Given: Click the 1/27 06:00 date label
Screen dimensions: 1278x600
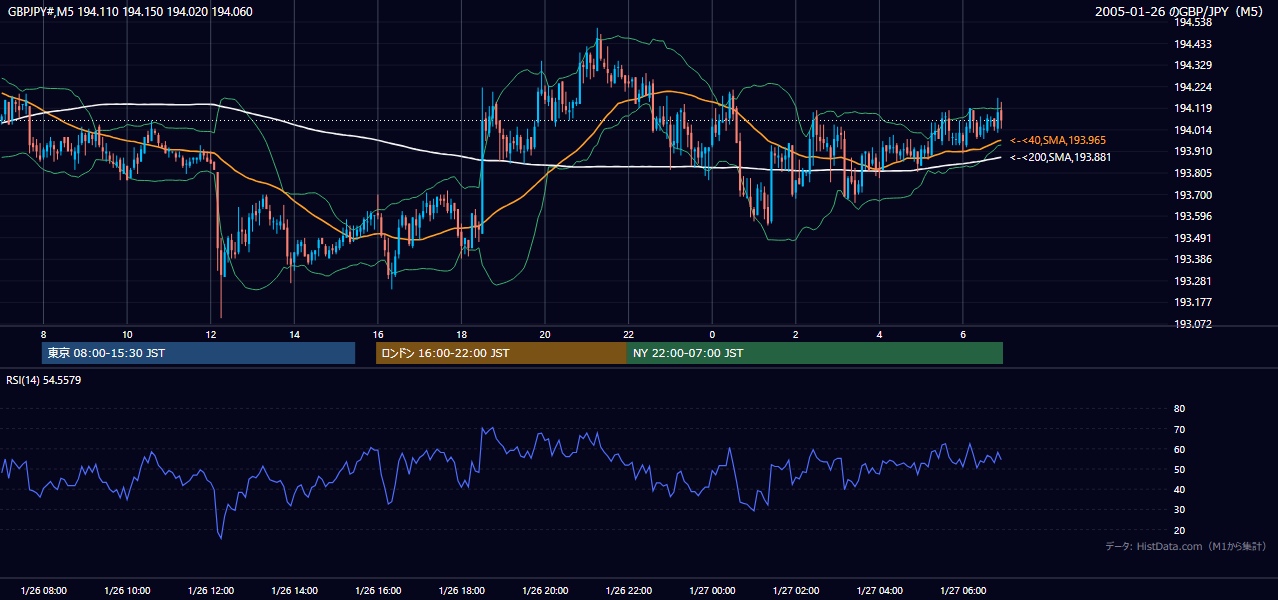Looking at the screenshot, I should coord(963,591).
